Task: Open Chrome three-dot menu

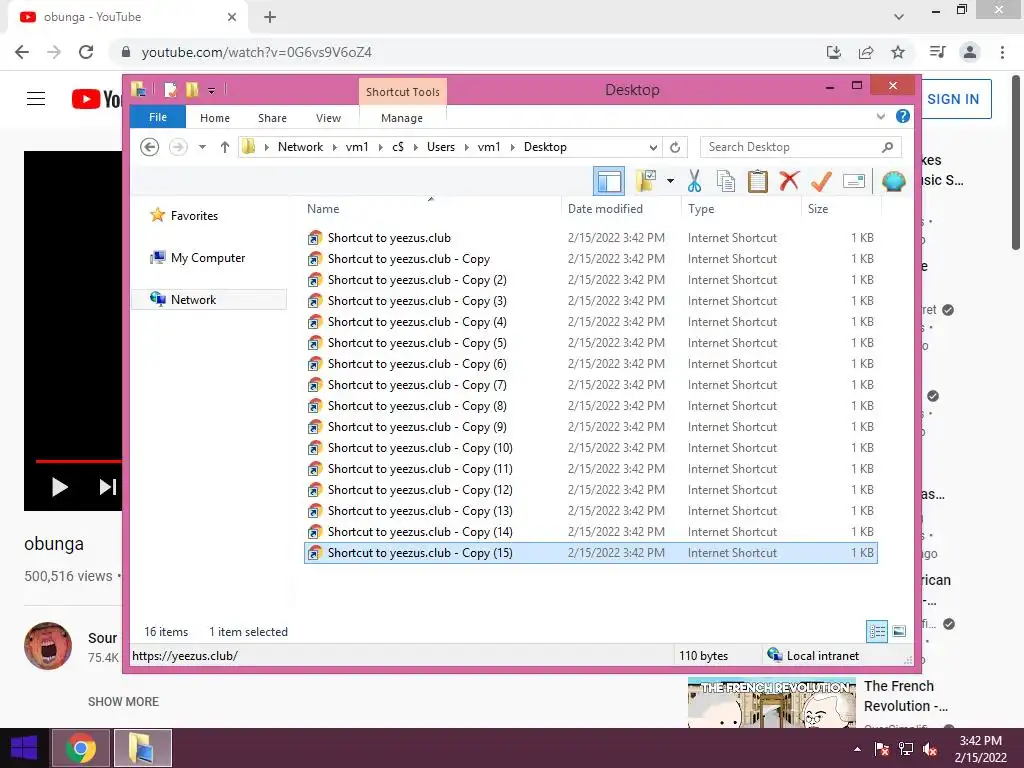Action: [1002, 52]
